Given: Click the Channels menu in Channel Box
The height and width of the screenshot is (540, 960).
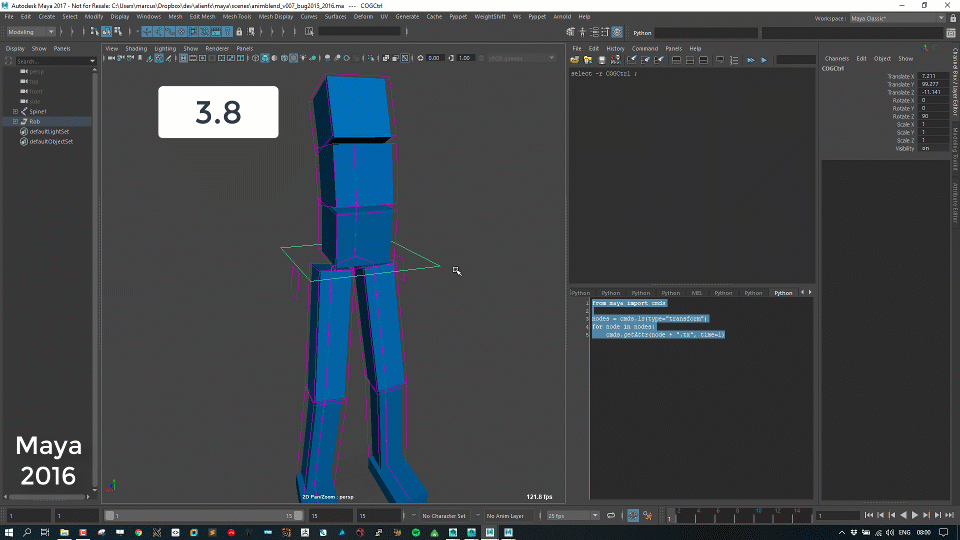Looking at the screenshot, I should click(x=836, y=59).
